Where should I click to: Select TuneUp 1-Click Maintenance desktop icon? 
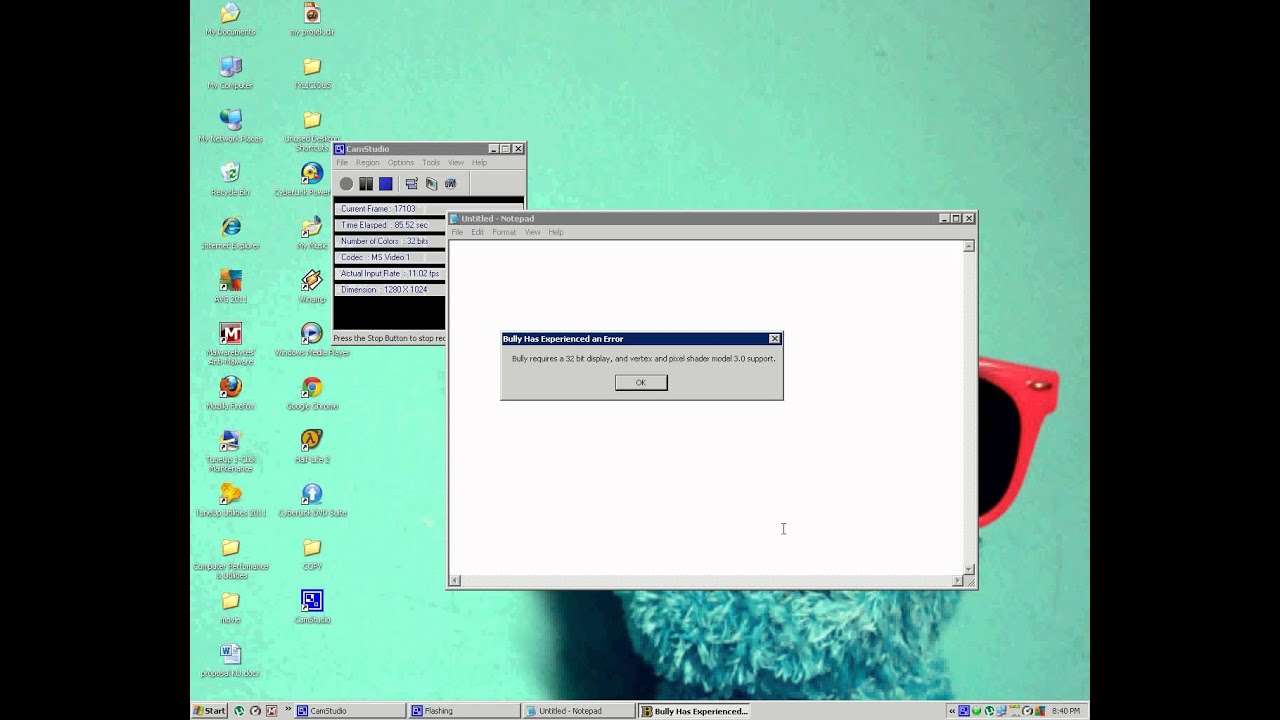(x=230, y=451)
